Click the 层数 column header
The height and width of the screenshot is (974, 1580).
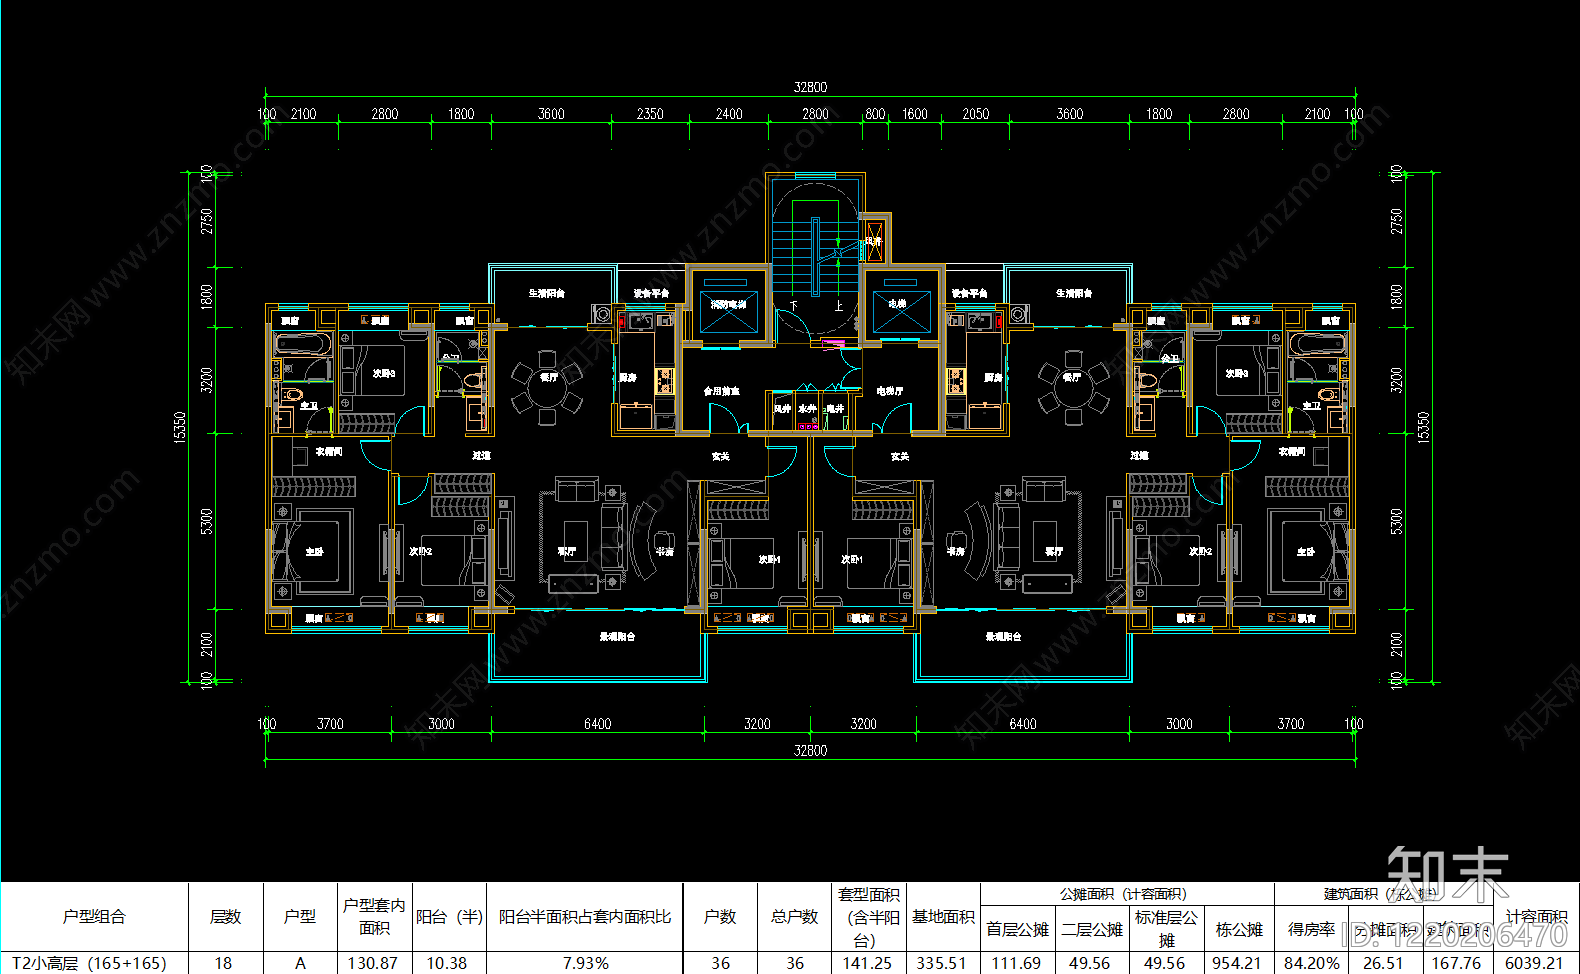pyautogui.click(x=225, y=916)
